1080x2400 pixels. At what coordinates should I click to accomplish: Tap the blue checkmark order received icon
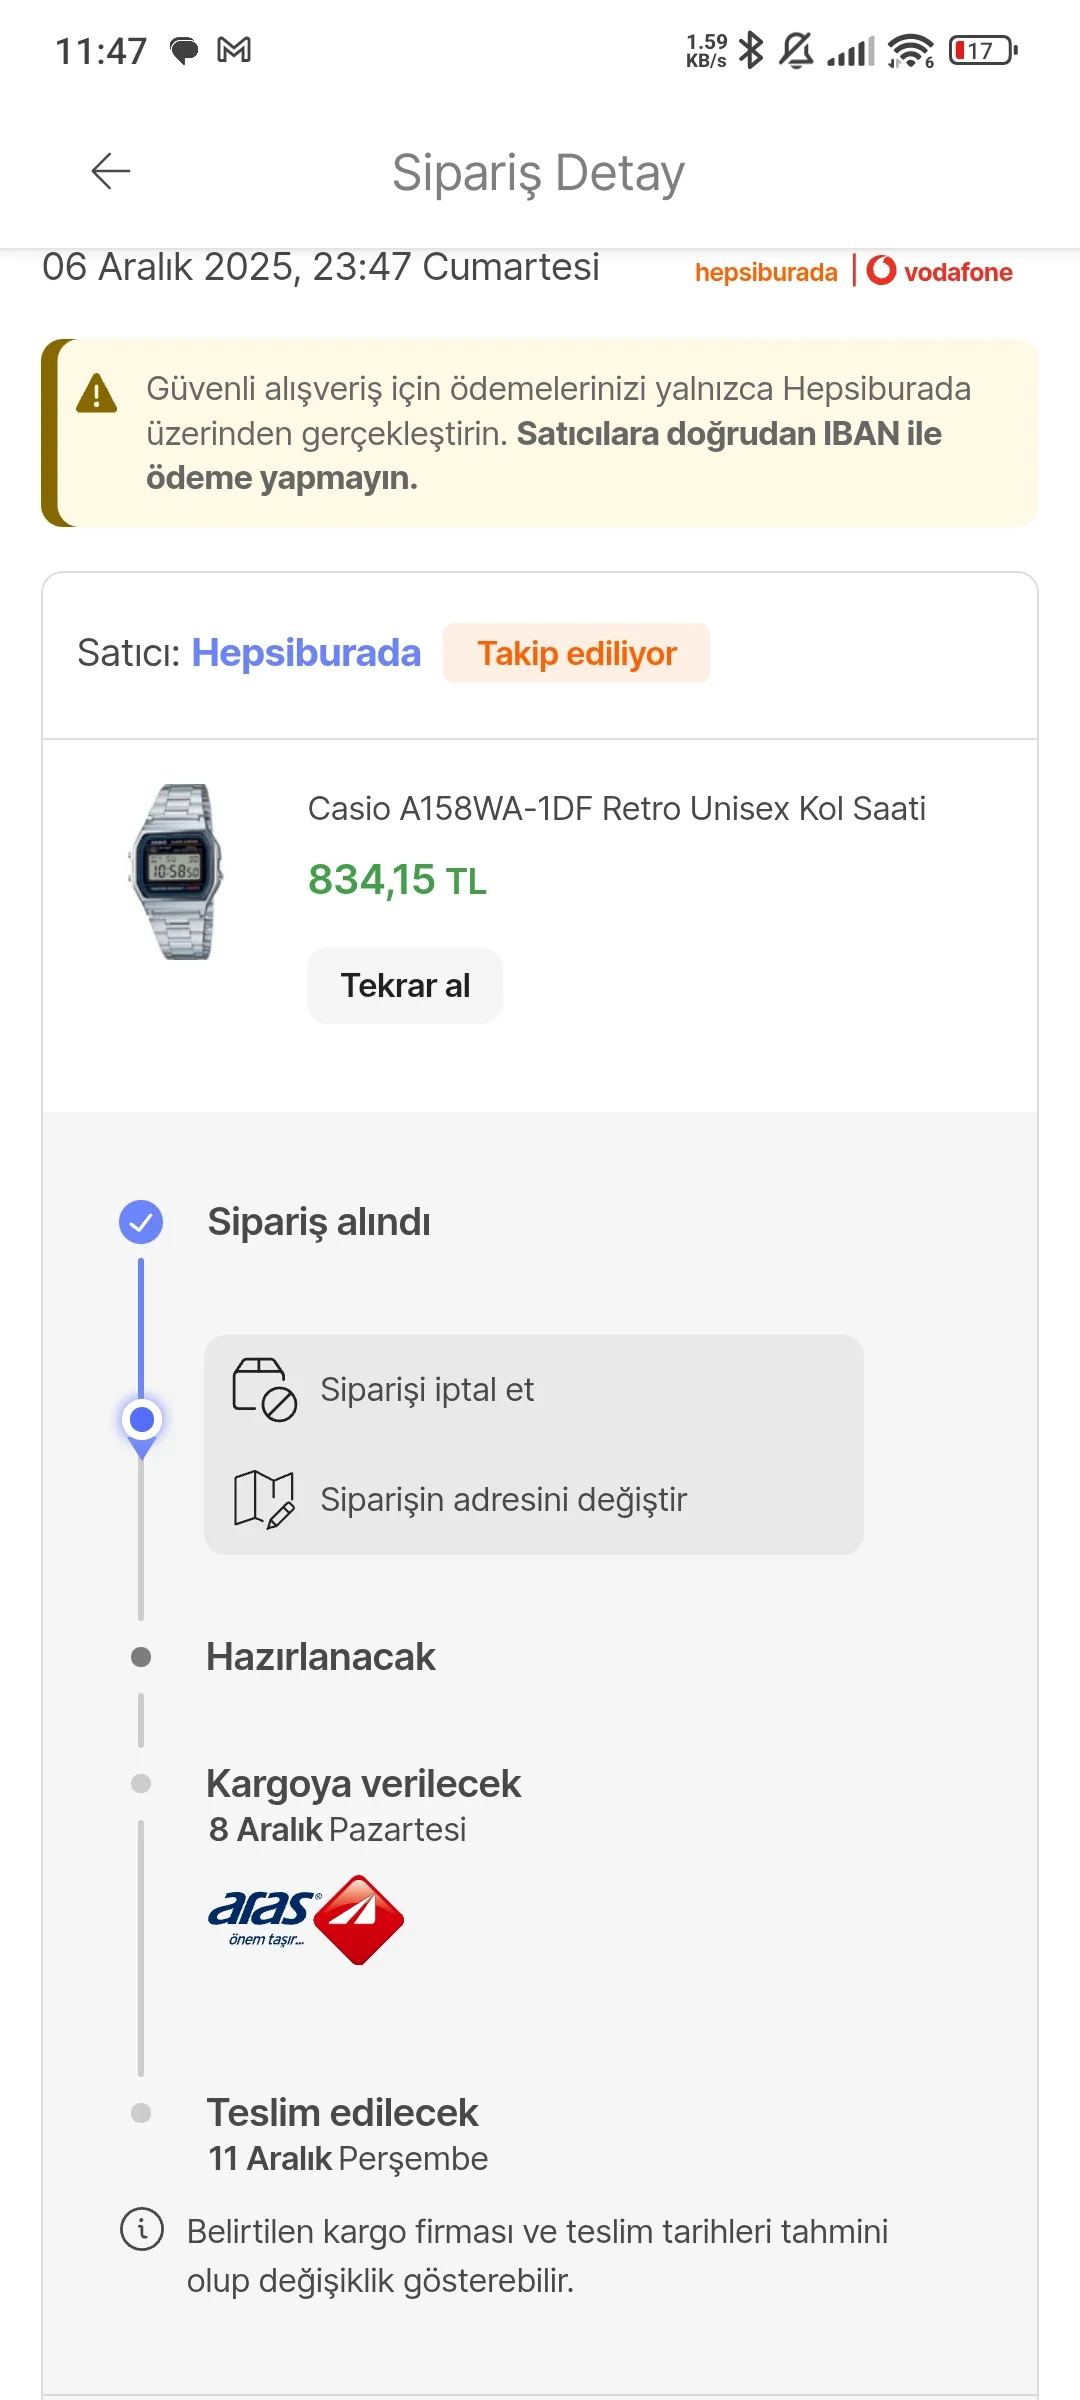[141, 1221]
